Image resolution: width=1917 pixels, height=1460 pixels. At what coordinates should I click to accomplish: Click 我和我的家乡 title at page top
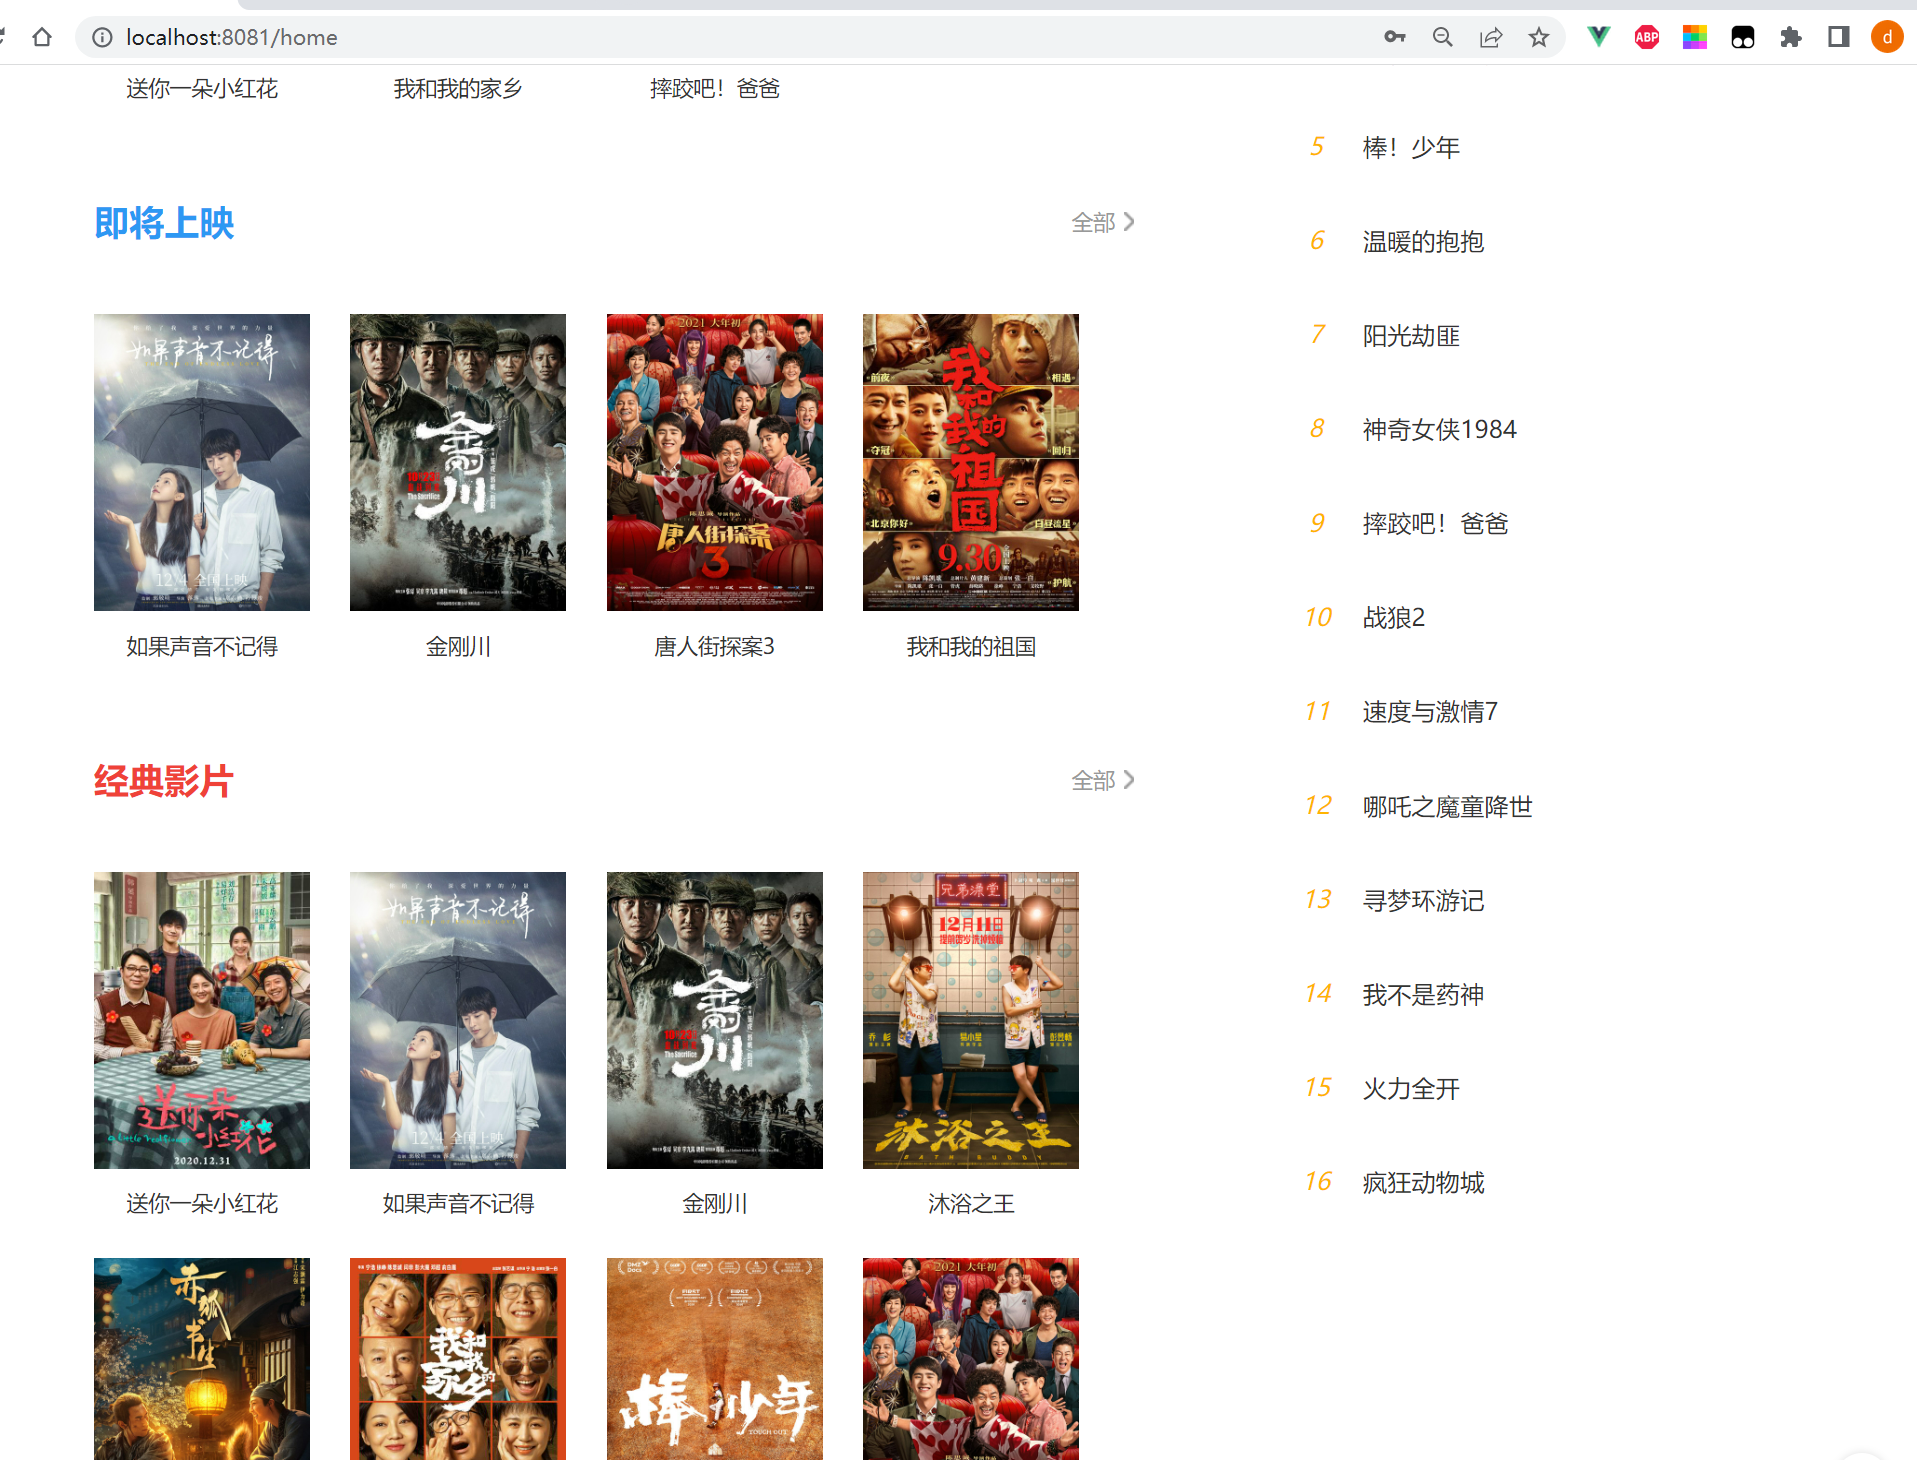[458, 89]
